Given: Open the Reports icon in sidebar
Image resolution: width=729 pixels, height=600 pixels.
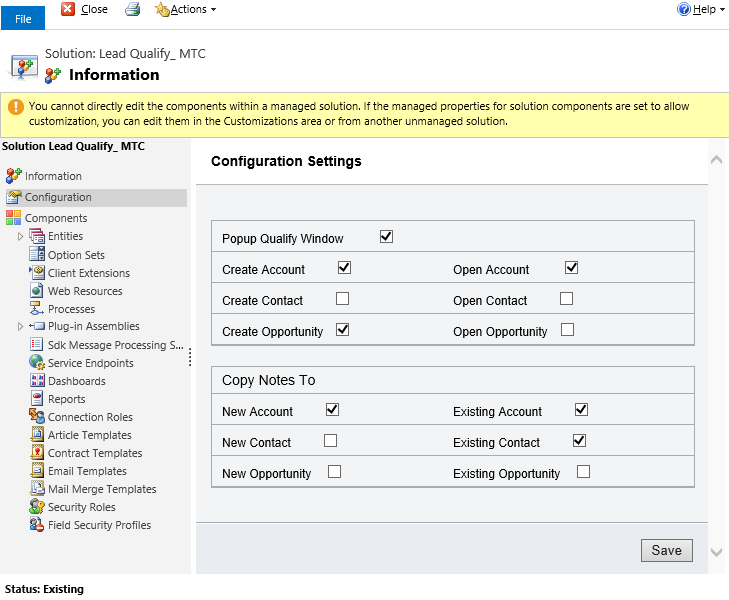Looking at the screenshot, I should click(x=37, y=399).
